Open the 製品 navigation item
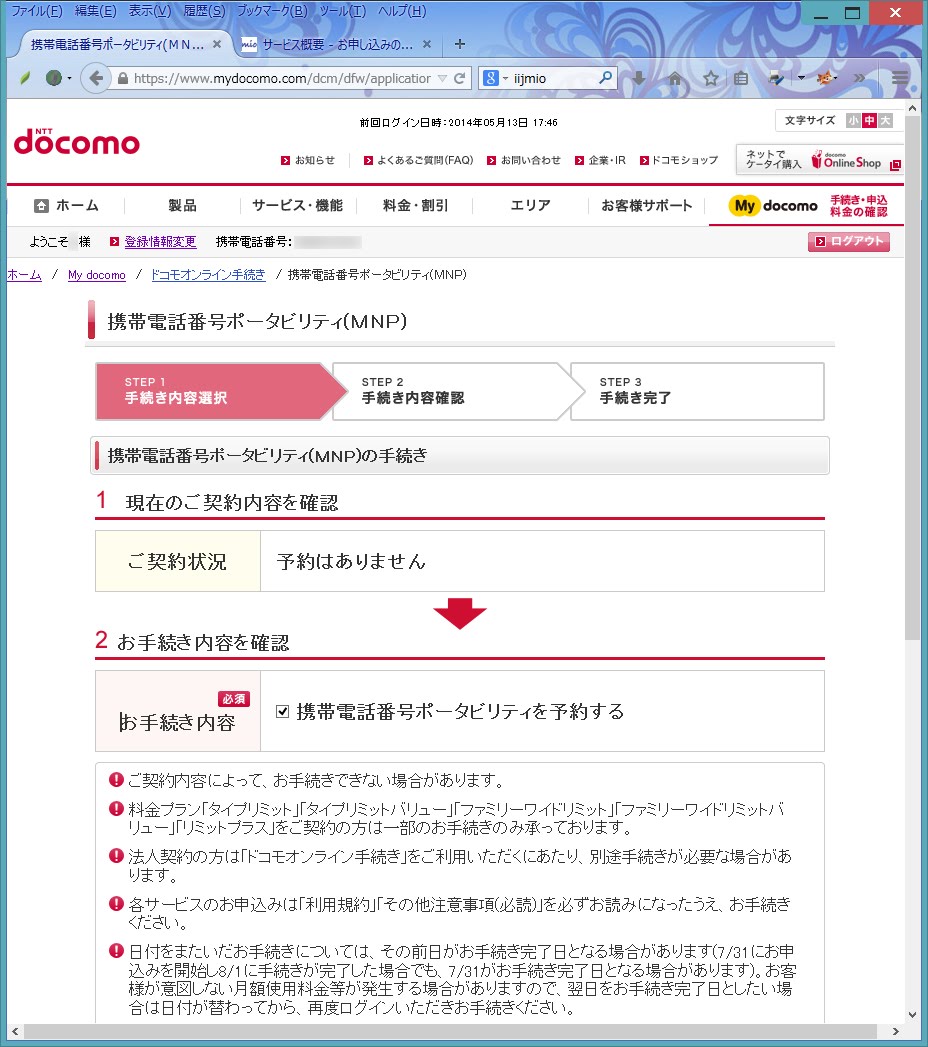This screenshot has height=1047, width=928. pyautogui.click(x=182, y=206)
